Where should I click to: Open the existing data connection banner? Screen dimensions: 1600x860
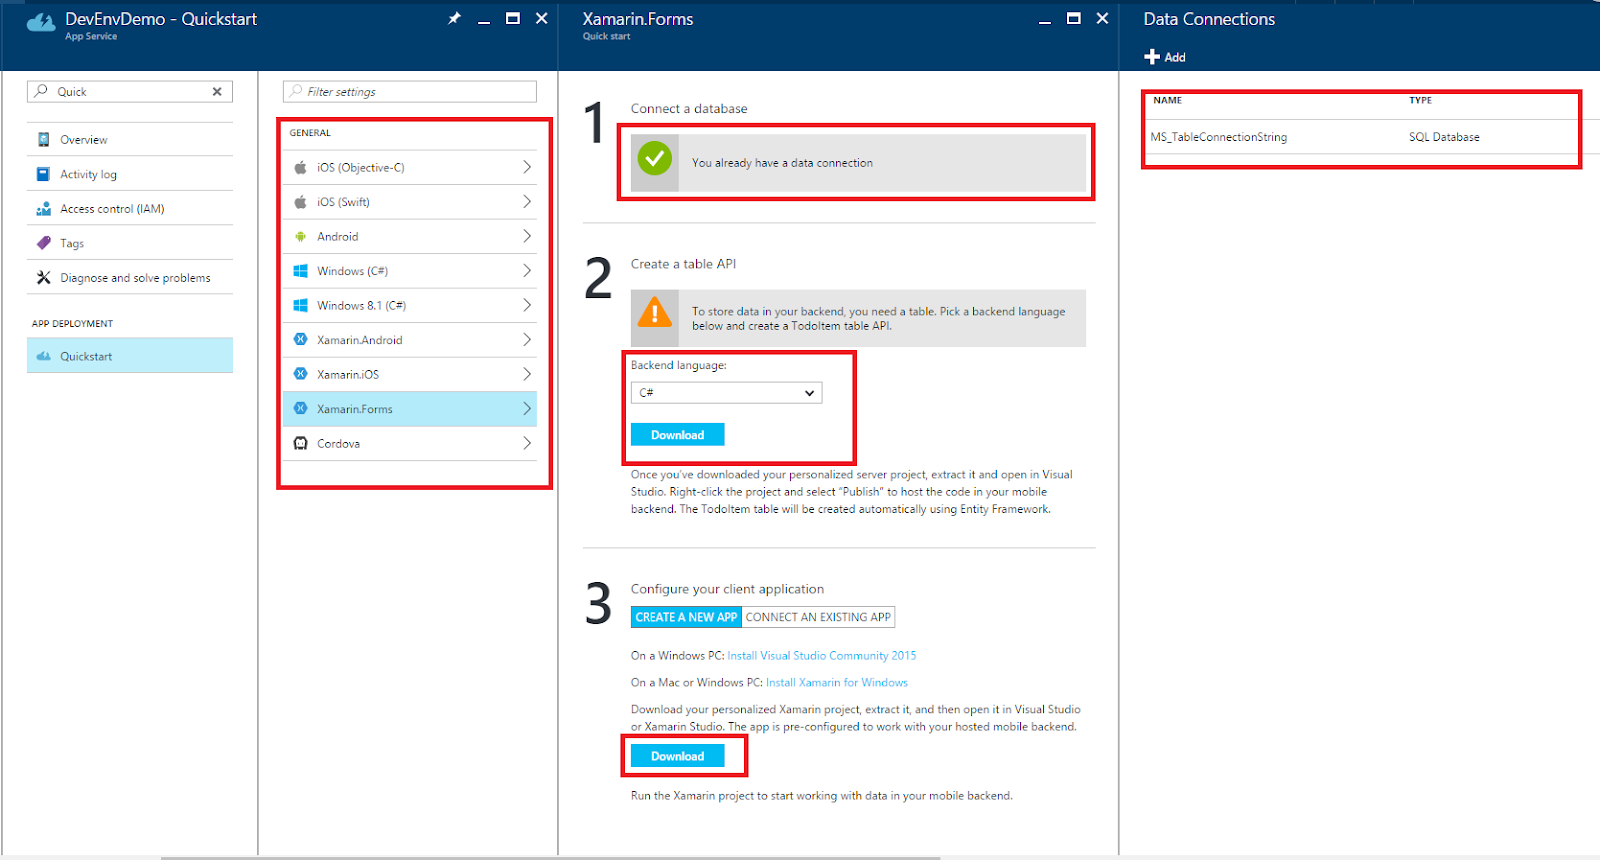pyautogui.click(x=858, y=162)
